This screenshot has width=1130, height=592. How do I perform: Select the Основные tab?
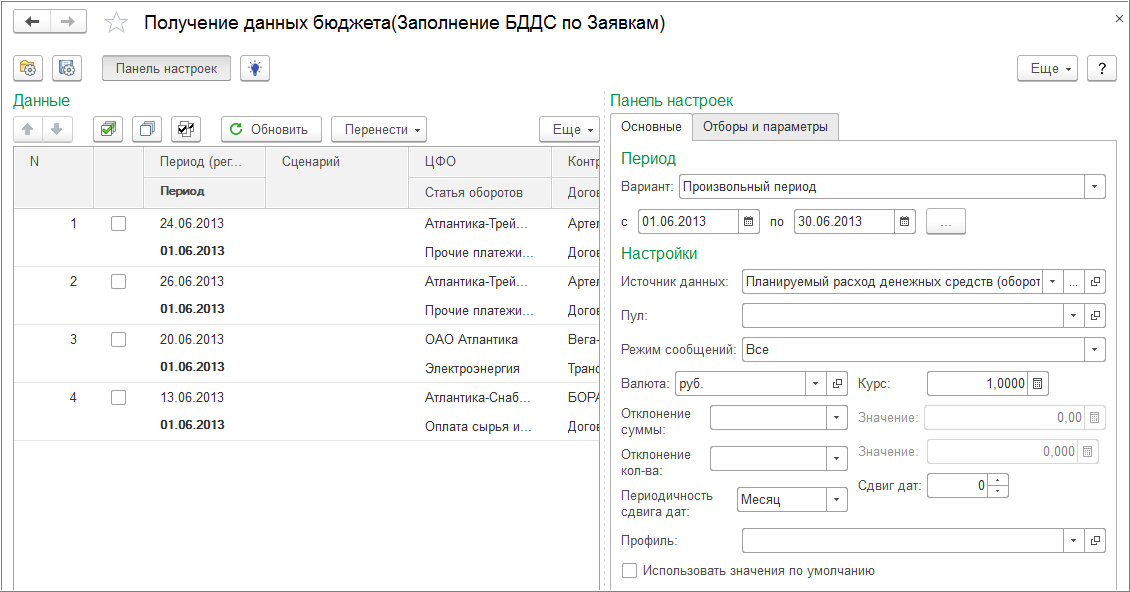tap(651, 127)
